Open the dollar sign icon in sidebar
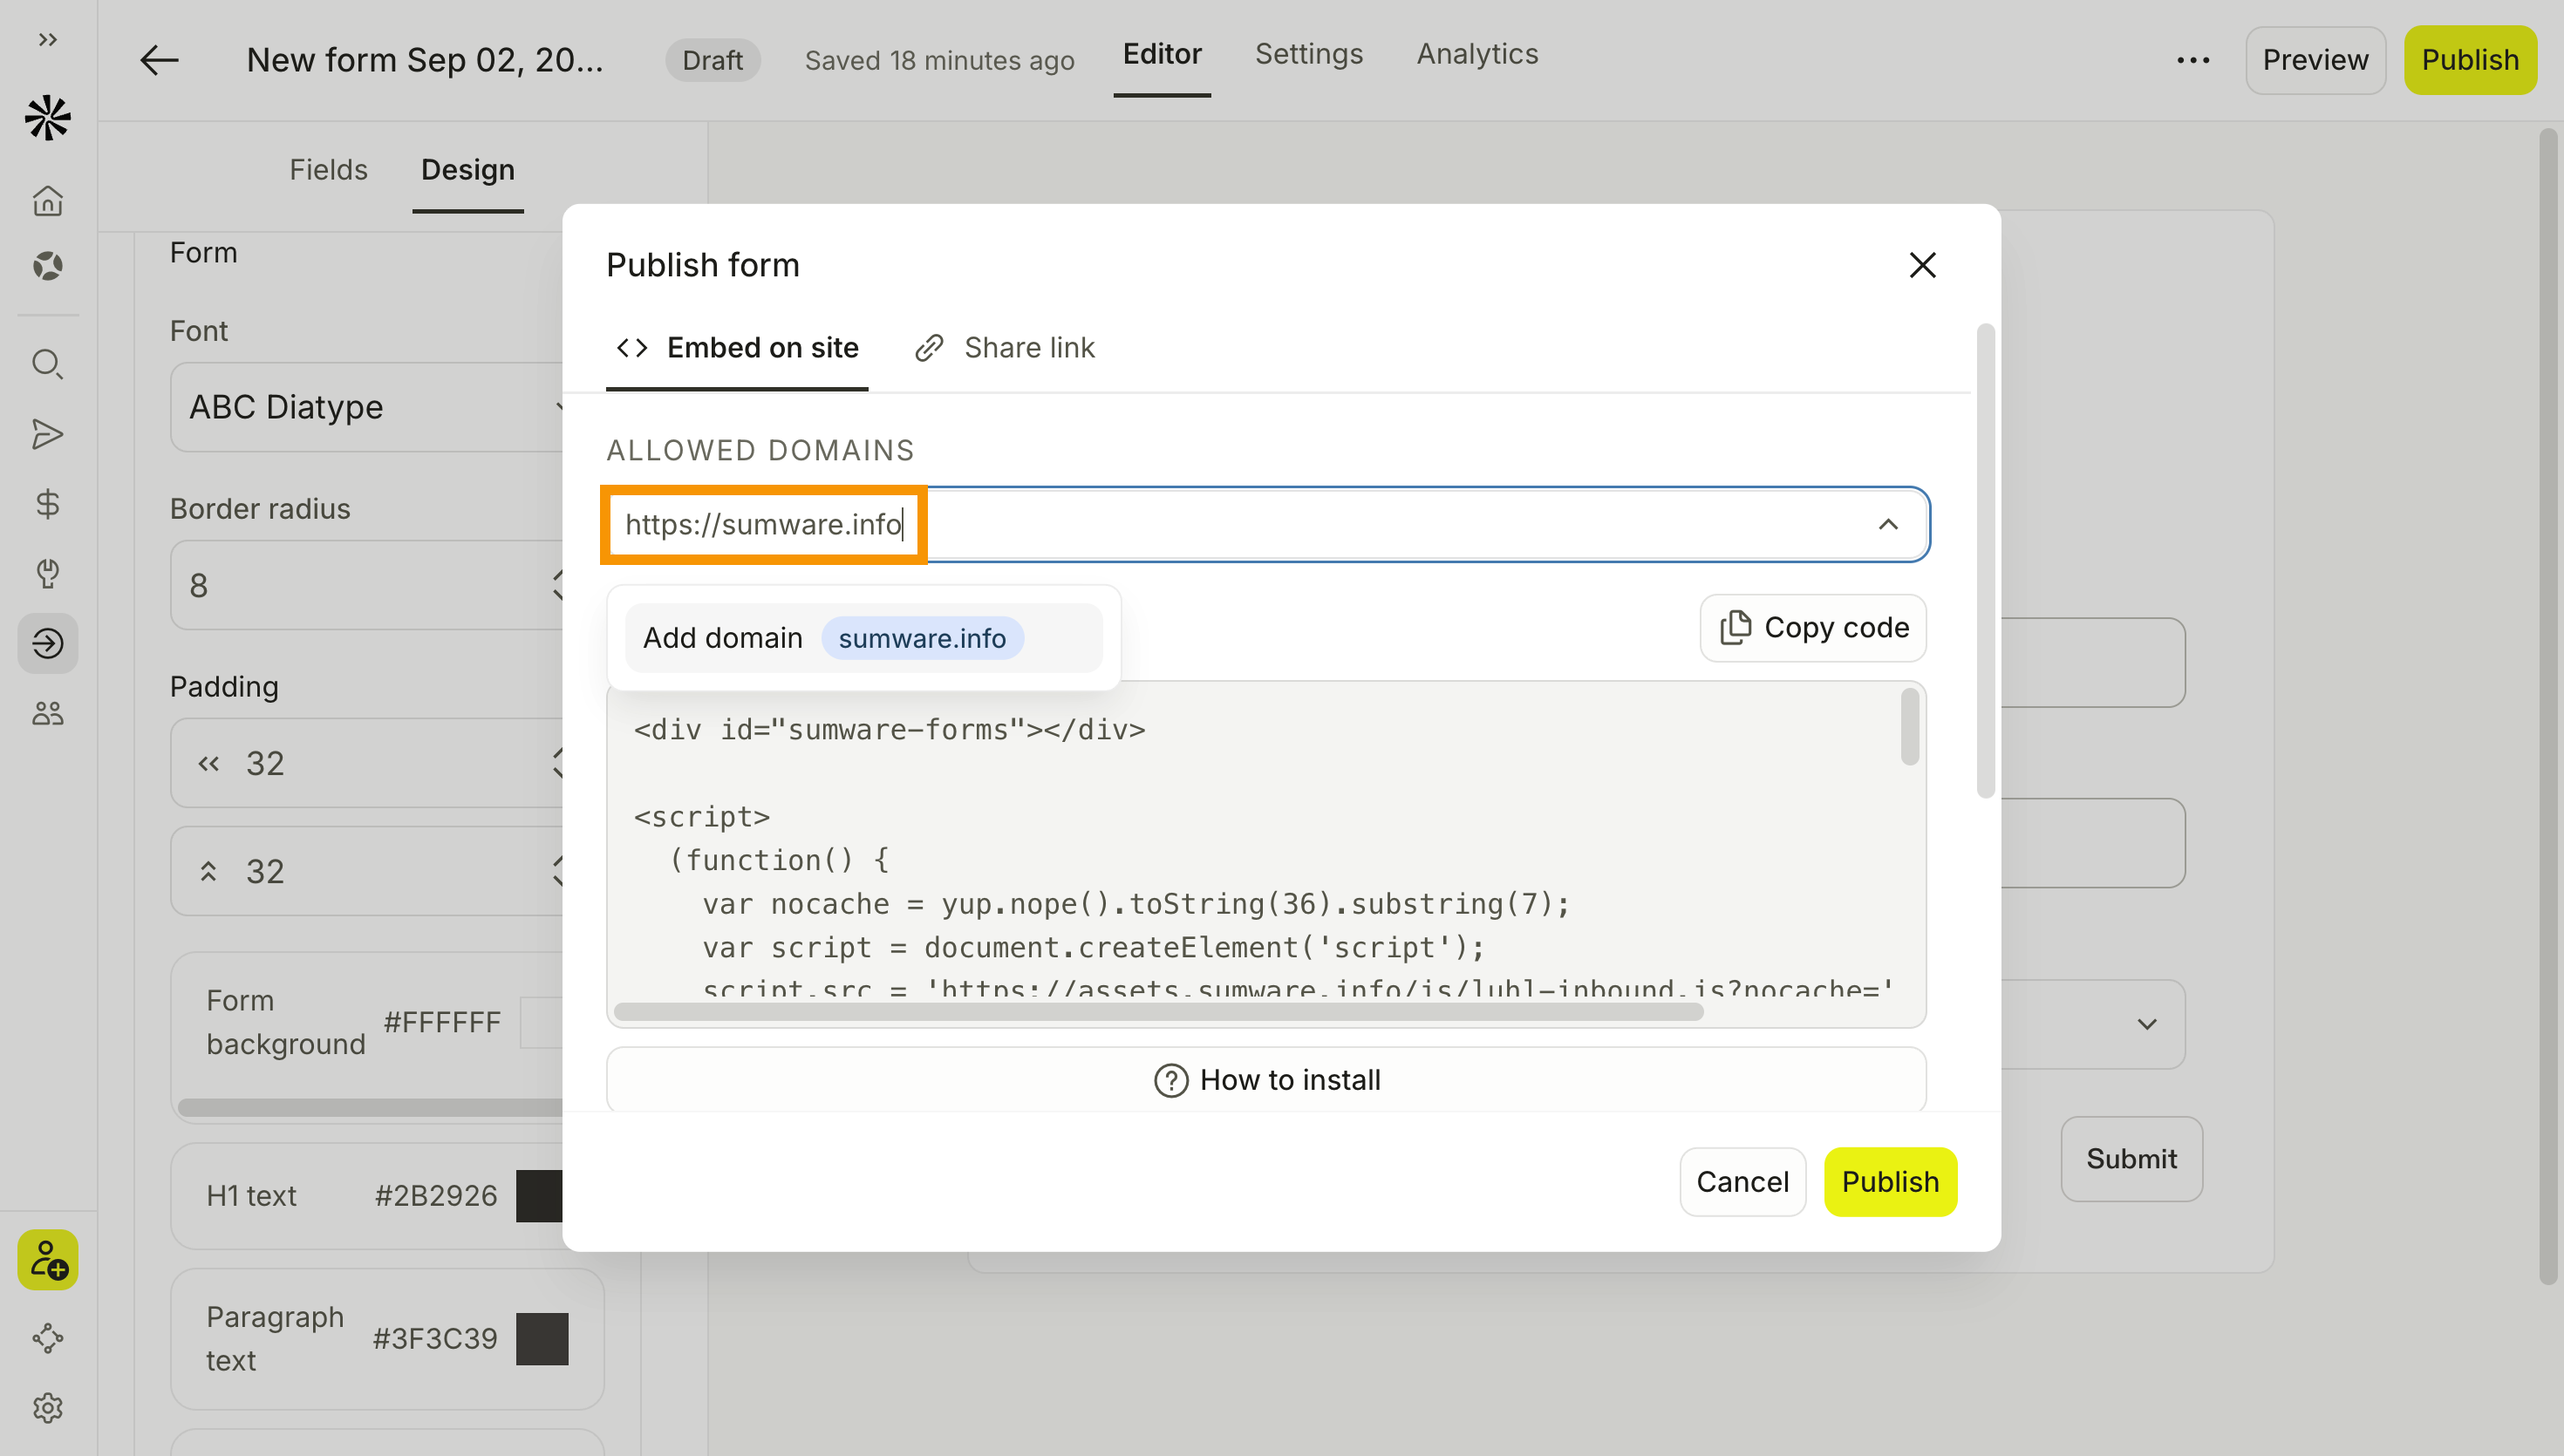2564x1456 pixels. tap(47, 504)
